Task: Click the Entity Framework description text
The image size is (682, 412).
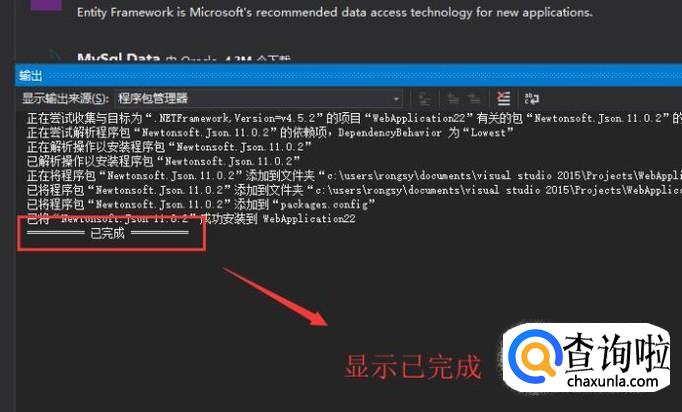Action: coord(334,12)
